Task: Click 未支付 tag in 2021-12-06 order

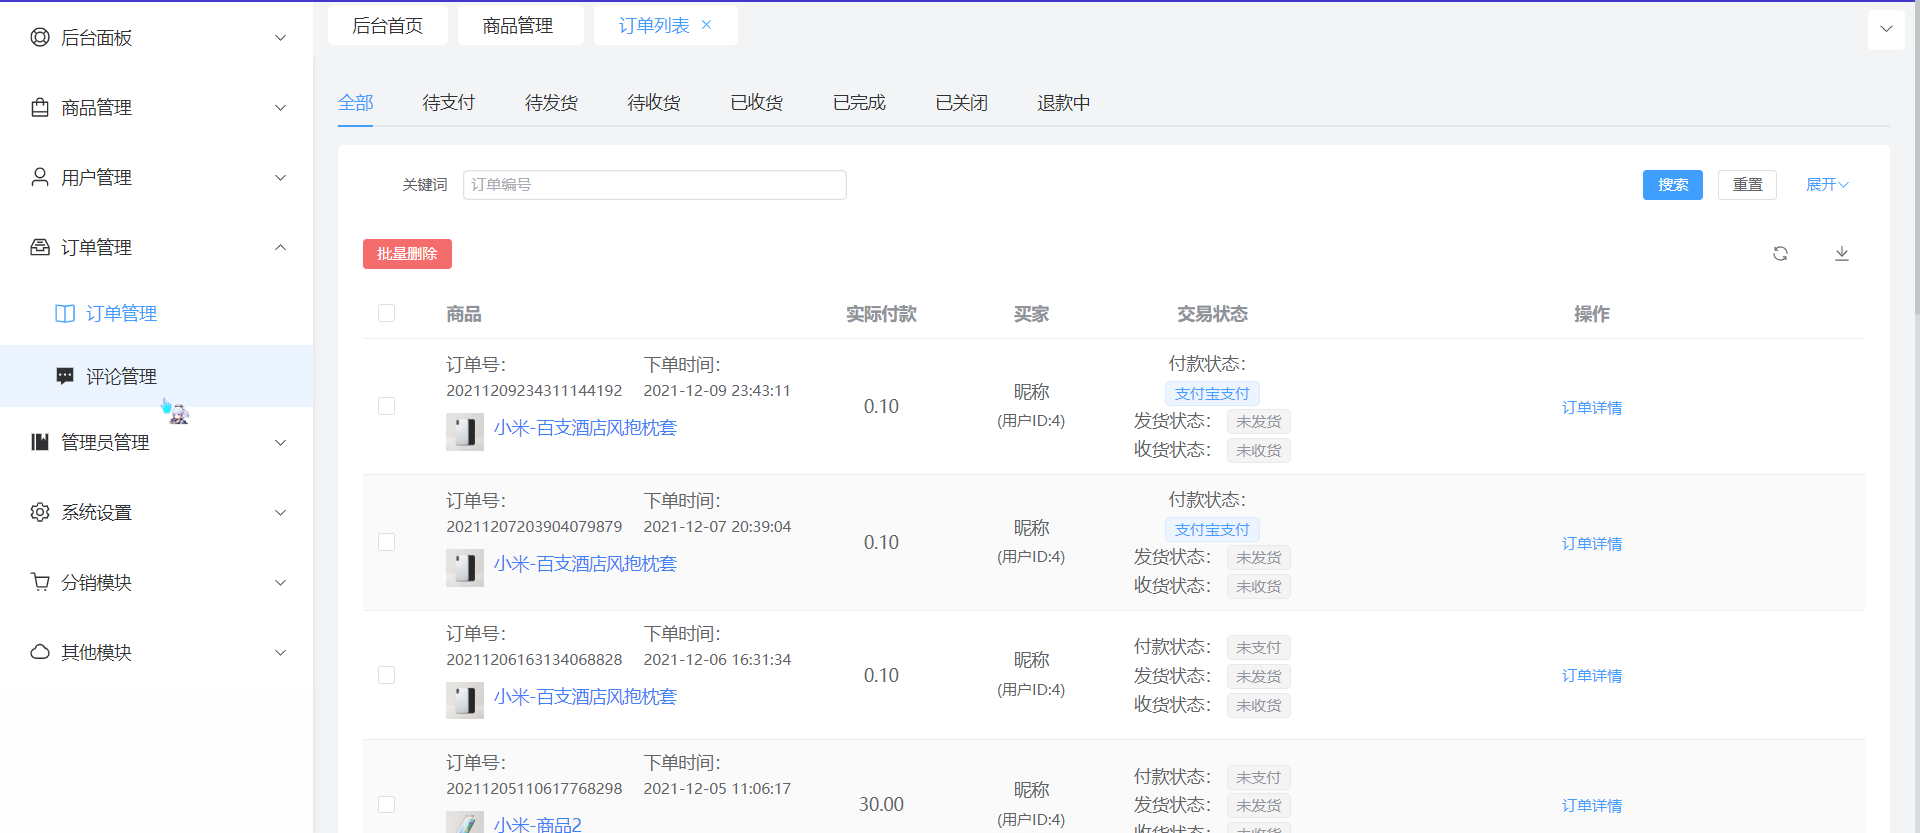Action: pyautogui.click(x=1258, y=648)
